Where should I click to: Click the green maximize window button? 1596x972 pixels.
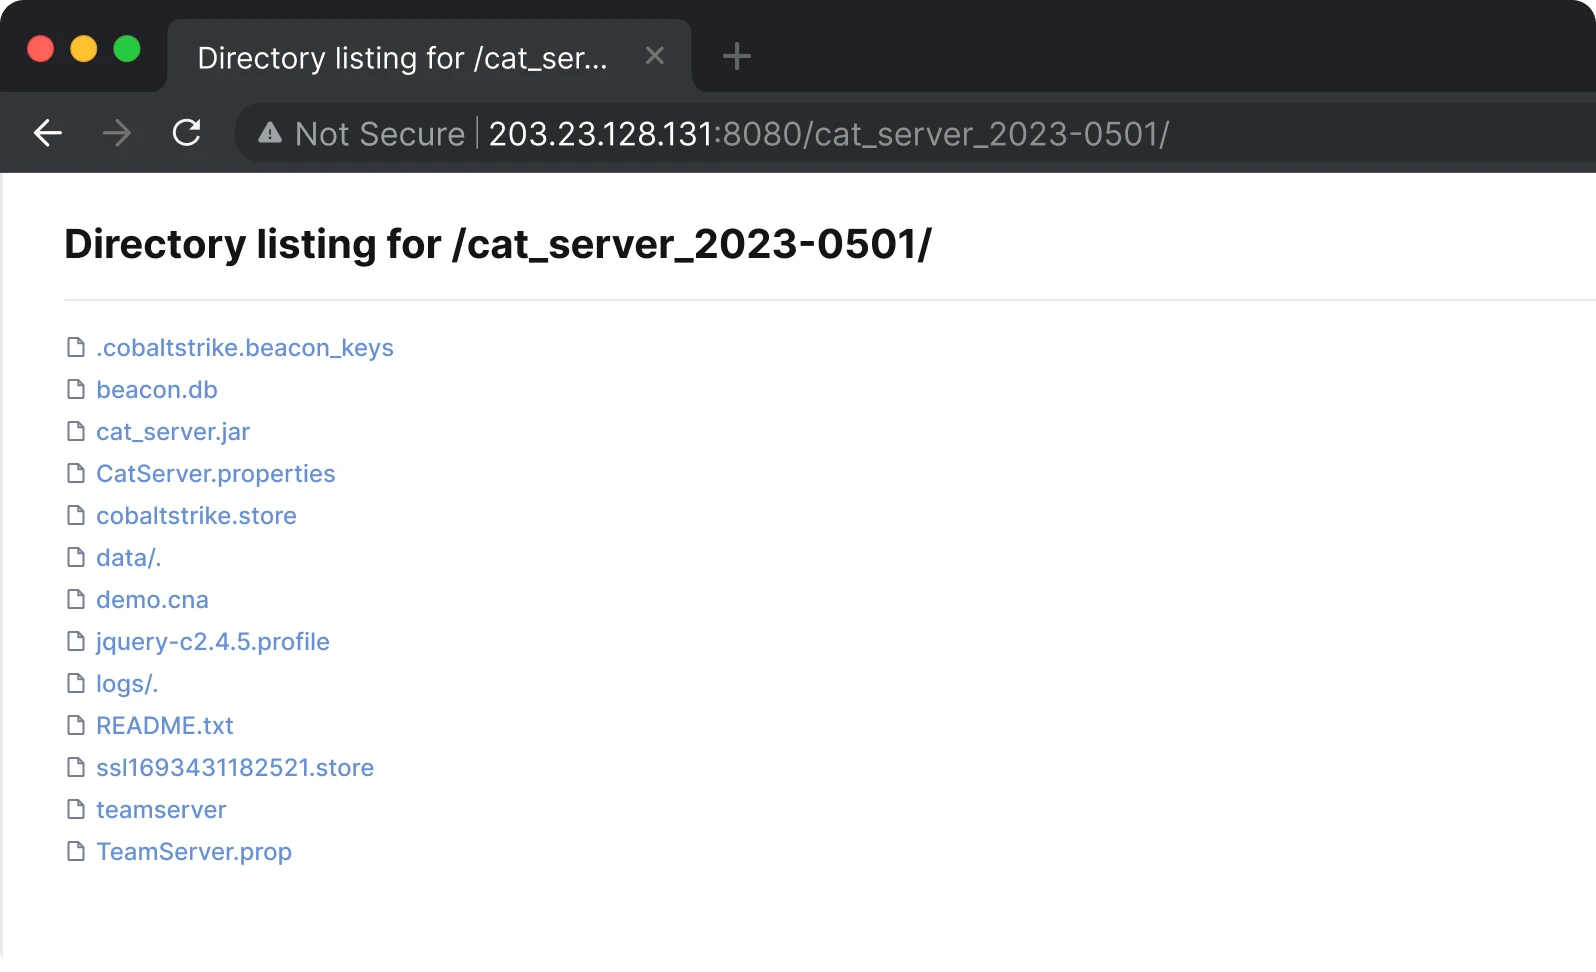127,49
